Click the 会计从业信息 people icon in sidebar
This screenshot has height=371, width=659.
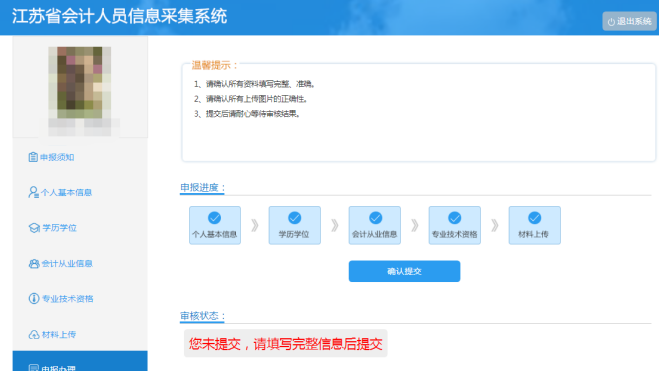[x=34, y=263]
